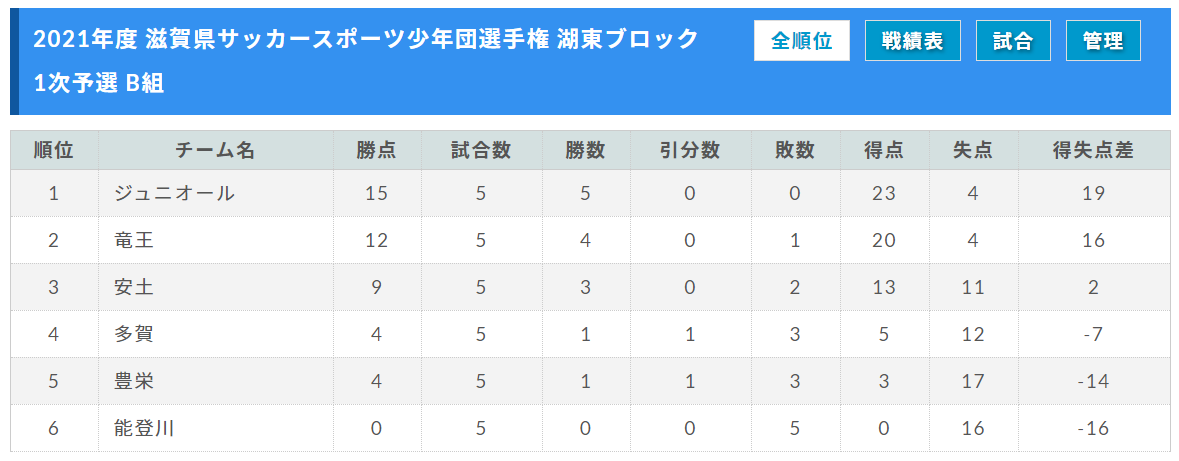Click the 得失点差 column header
The height and width of the screenshot is (461, 1179).
pos(1094,150)
